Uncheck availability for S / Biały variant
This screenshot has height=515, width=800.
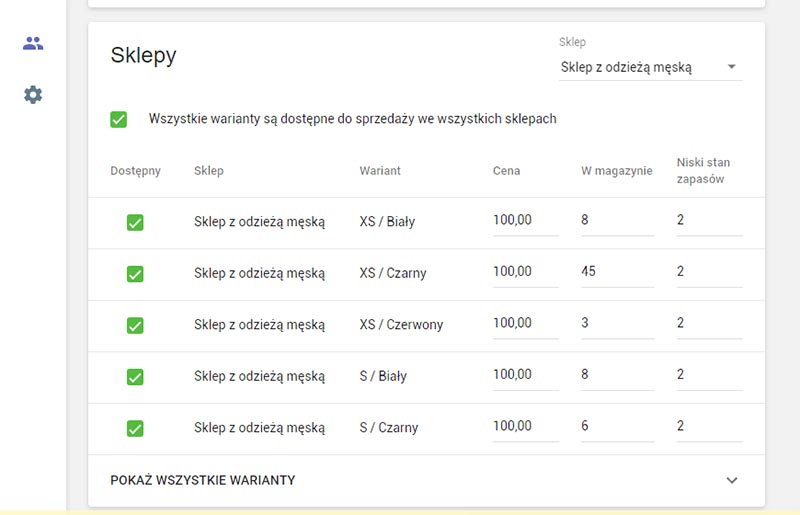point(135,377)
